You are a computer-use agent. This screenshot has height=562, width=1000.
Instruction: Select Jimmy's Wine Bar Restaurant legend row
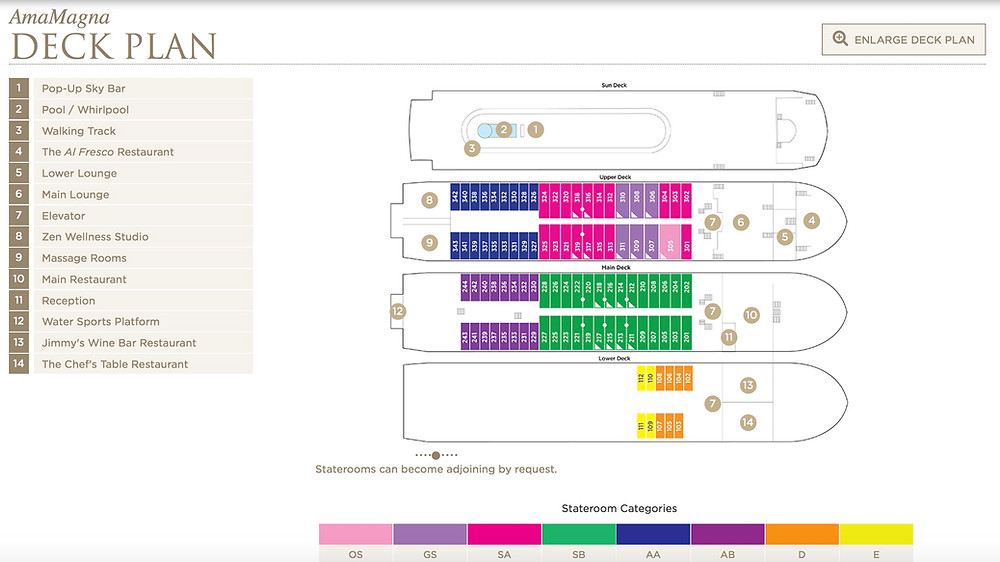click(x=131, y=343)
